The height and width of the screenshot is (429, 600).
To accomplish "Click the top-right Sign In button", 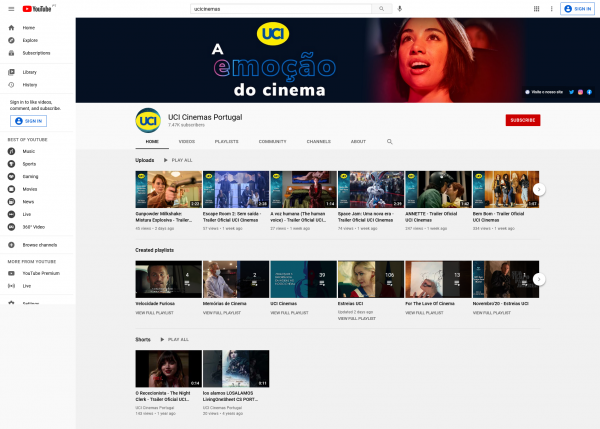I will click(577, 9).
